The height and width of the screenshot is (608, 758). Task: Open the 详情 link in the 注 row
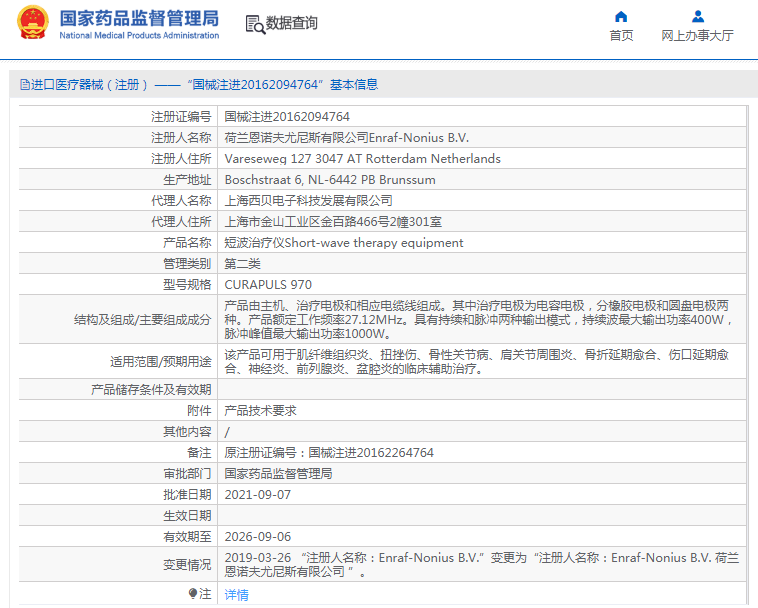pyautogui.click(x=236, y=594)
